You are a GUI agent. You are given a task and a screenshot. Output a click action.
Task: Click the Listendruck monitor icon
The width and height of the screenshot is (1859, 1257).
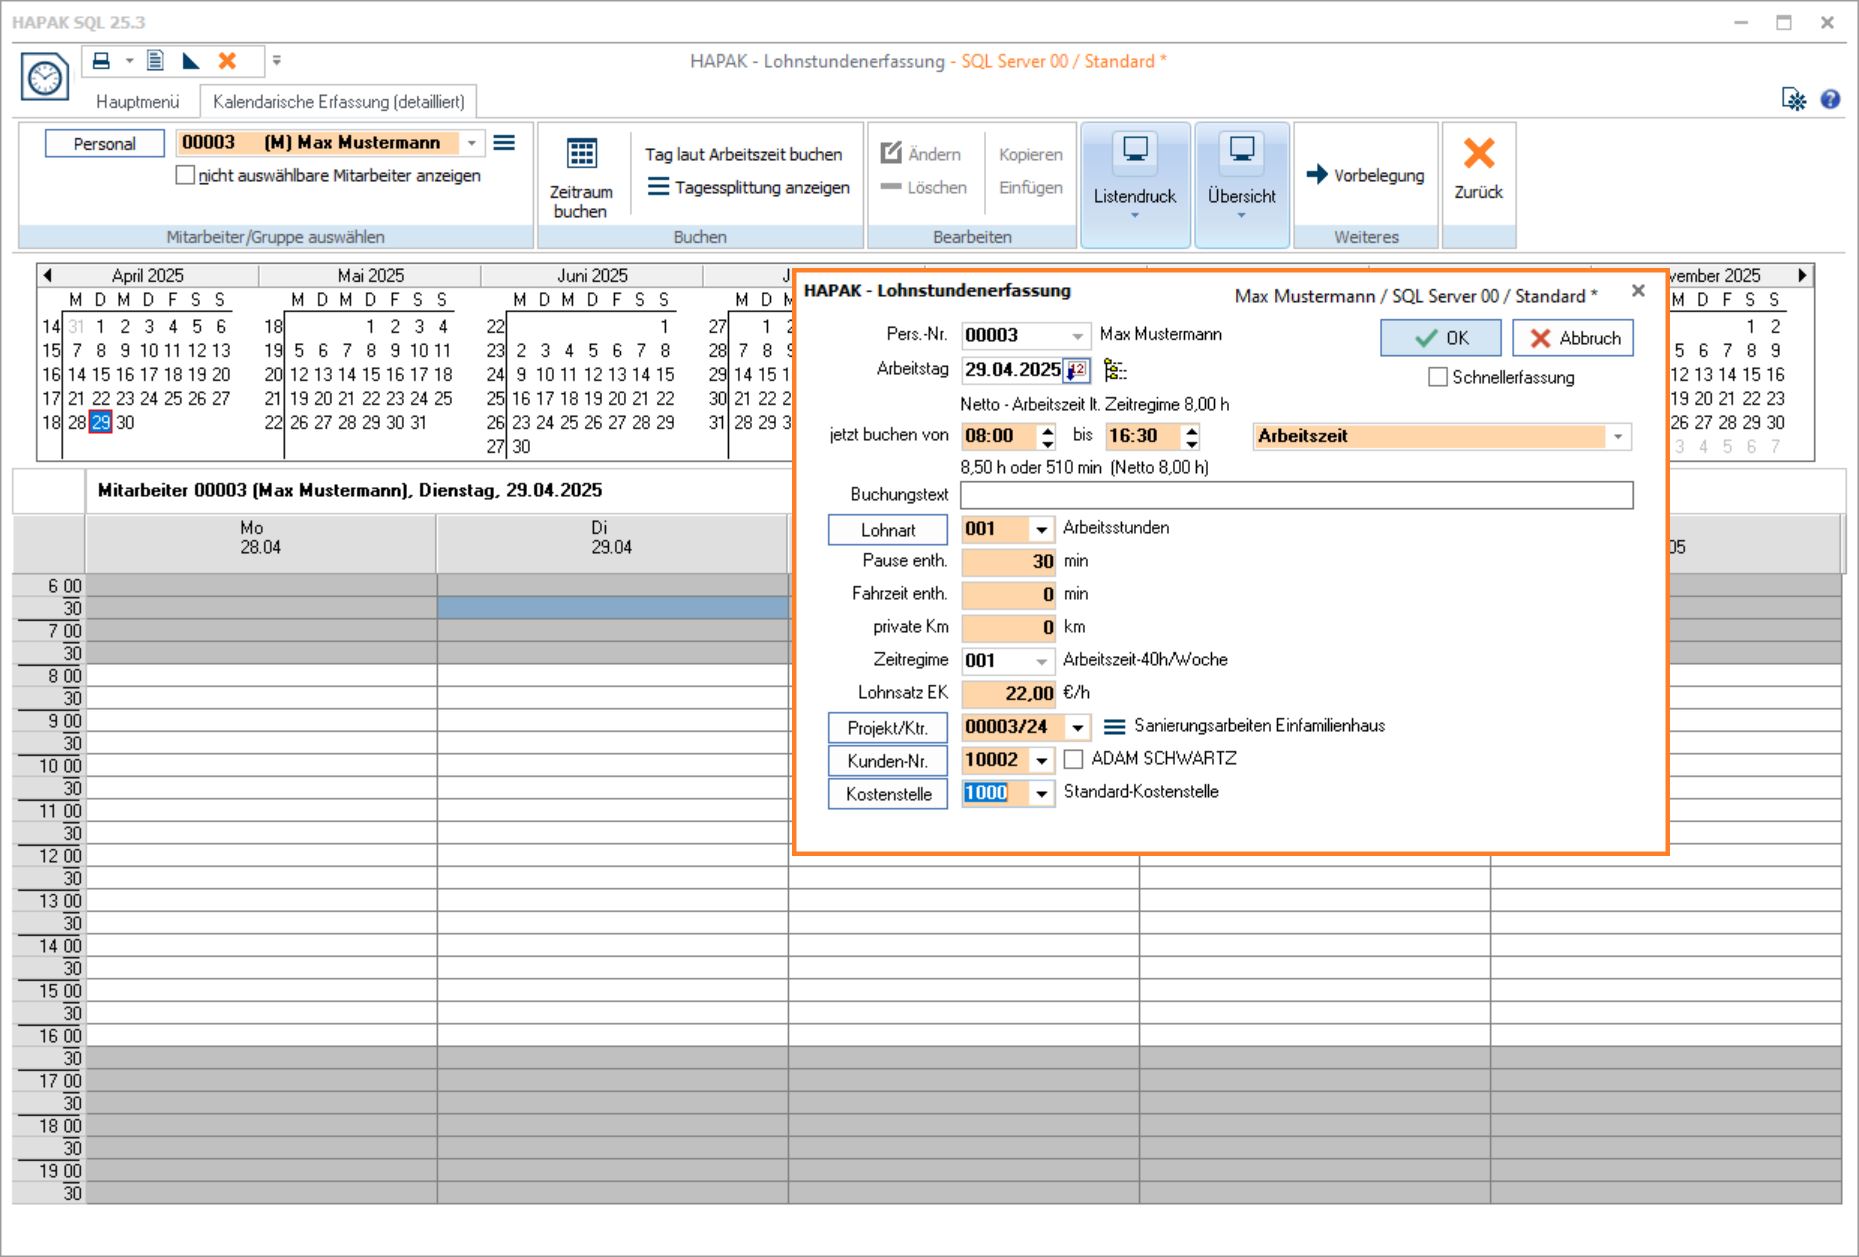pos(1135,150)
